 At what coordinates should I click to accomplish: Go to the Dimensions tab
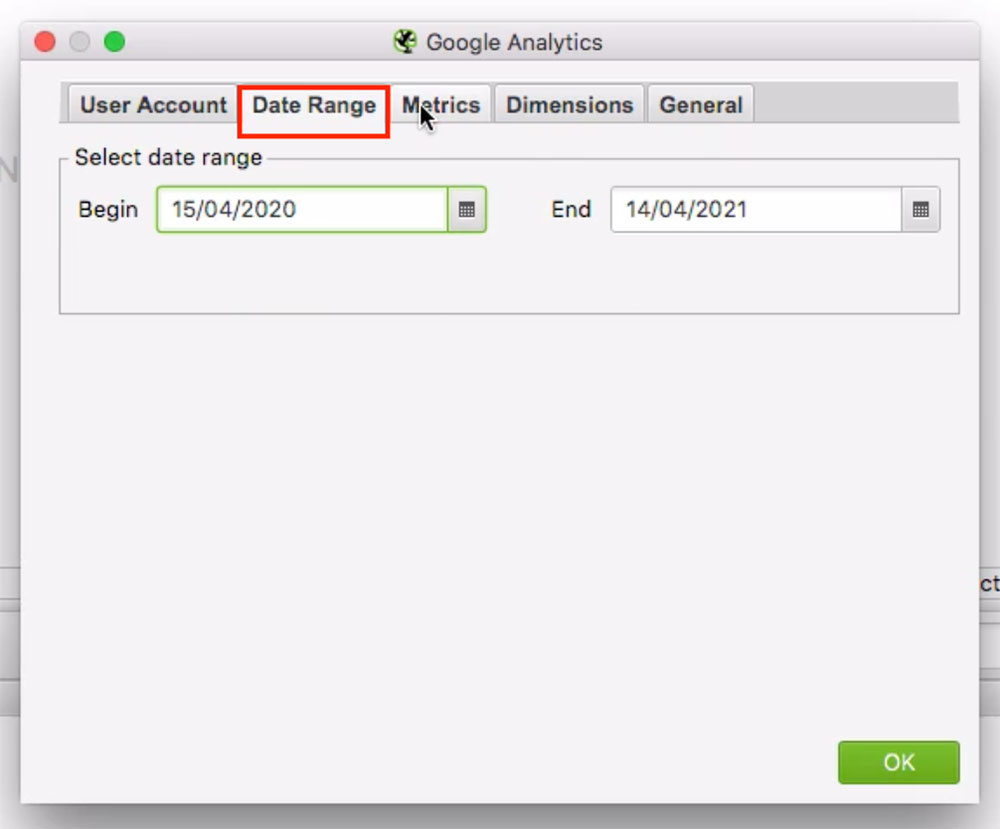(x=570, y=105)
